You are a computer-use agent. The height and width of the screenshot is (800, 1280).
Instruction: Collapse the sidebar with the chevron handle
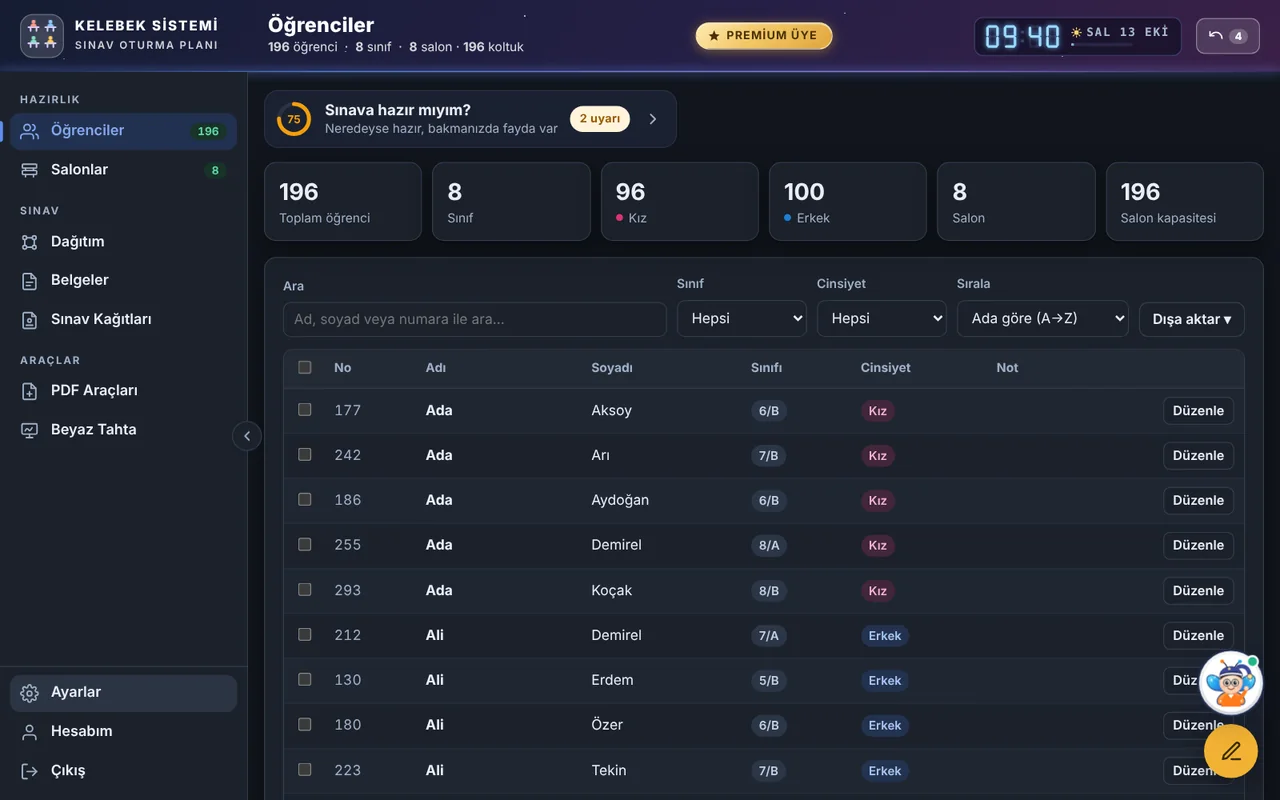pyautogui.click(x=247, y=436)
